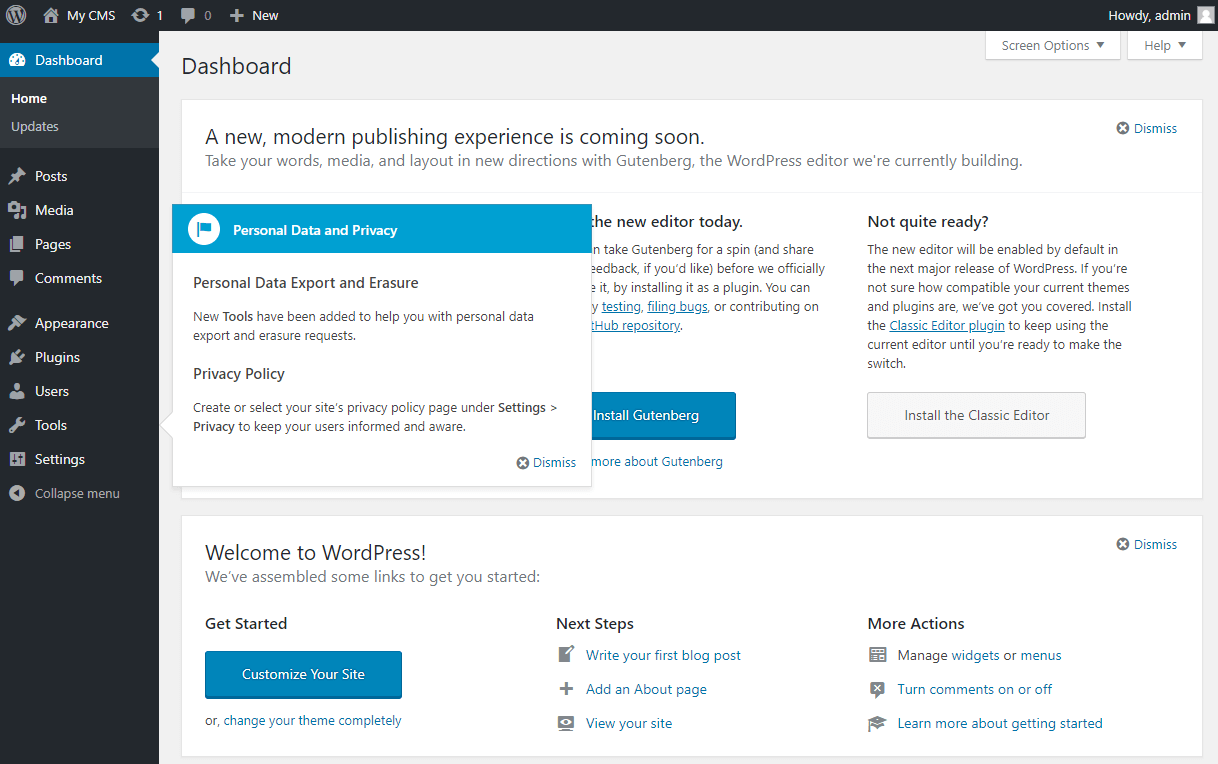Dismiss the Gutenberg announcement panel
1218x764 pixels.
(1147, 128)
